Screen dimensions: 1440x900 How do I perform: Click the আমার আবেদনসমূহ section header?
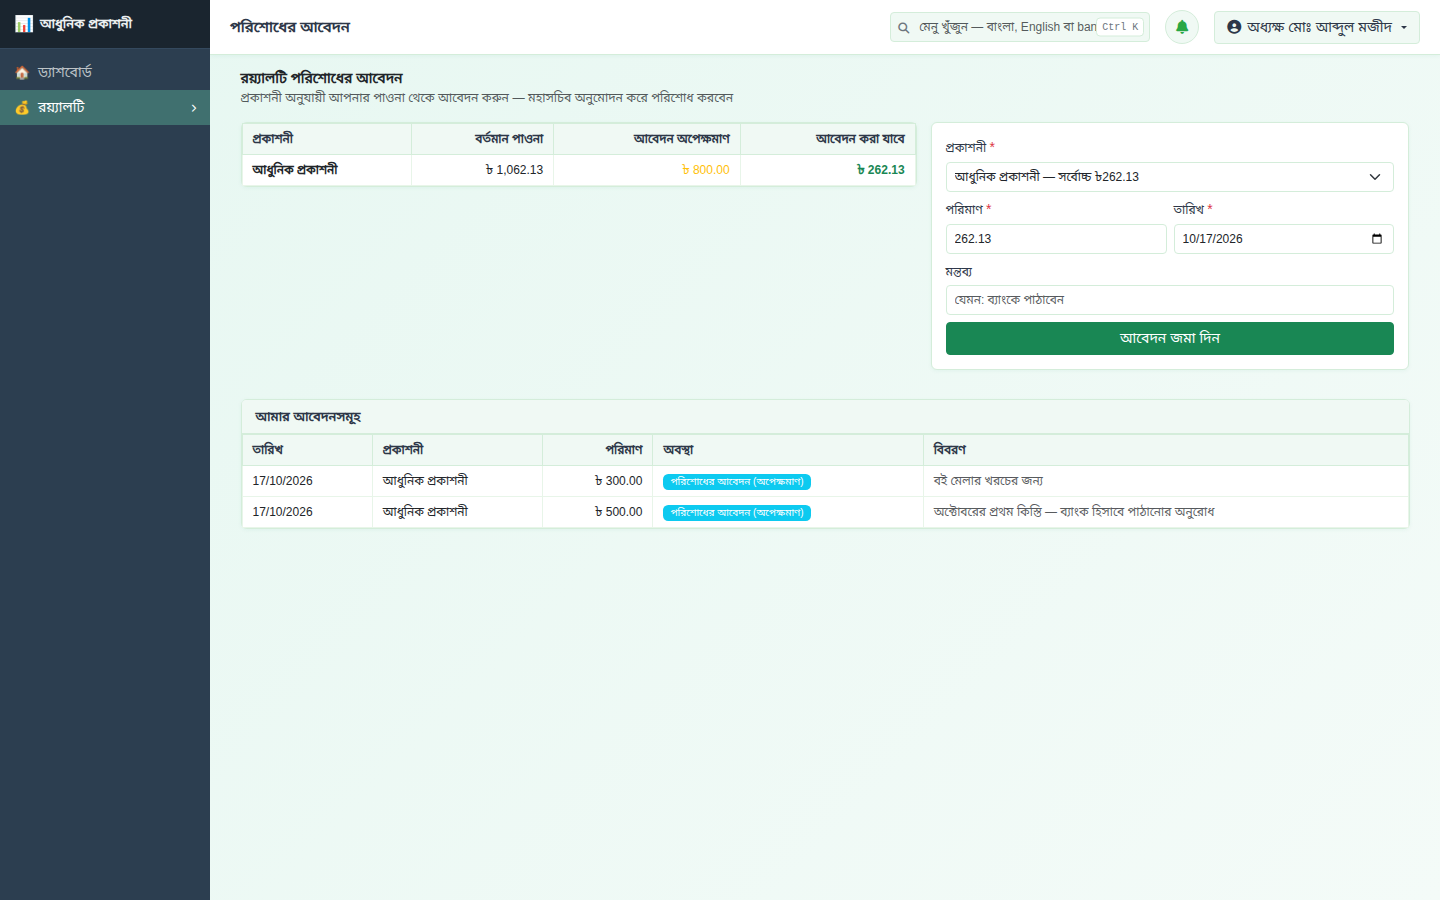[x=825, y=417]
